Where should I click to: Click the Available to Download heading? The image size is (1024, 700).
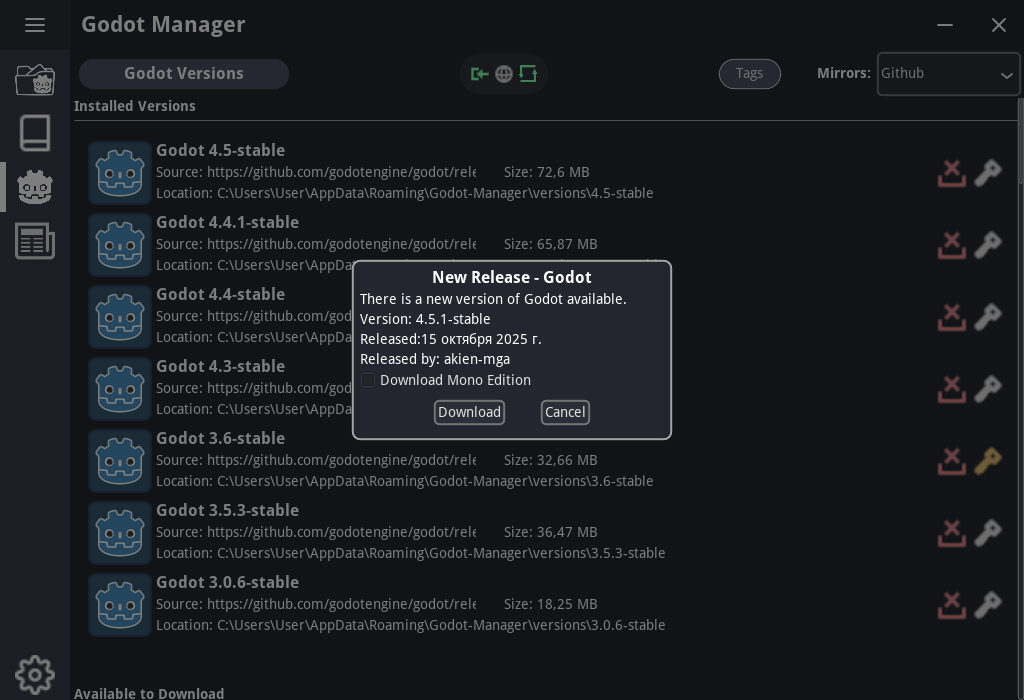[x=149, y=693]
